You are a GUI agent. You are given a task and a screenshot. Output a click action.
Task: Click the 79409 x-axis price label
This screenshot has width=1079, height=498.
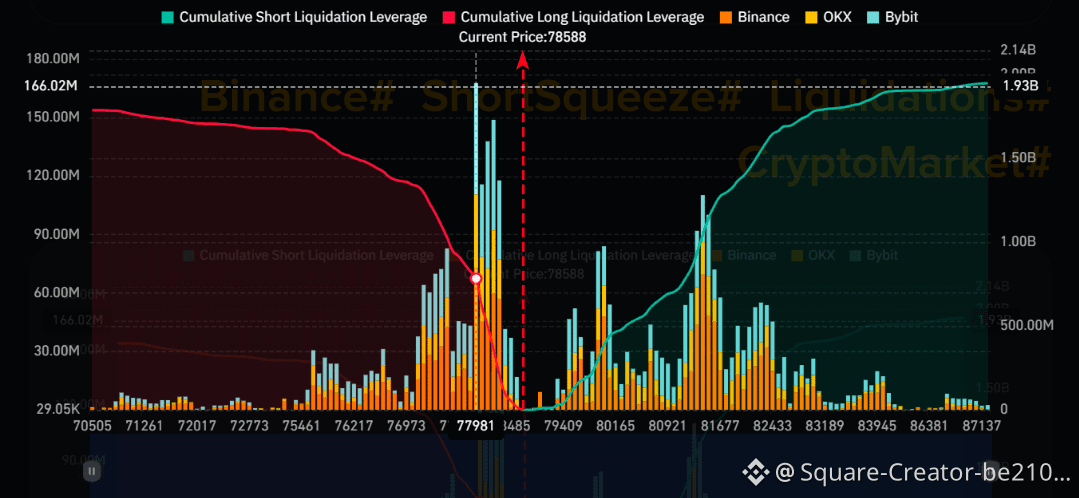point(565,426)
